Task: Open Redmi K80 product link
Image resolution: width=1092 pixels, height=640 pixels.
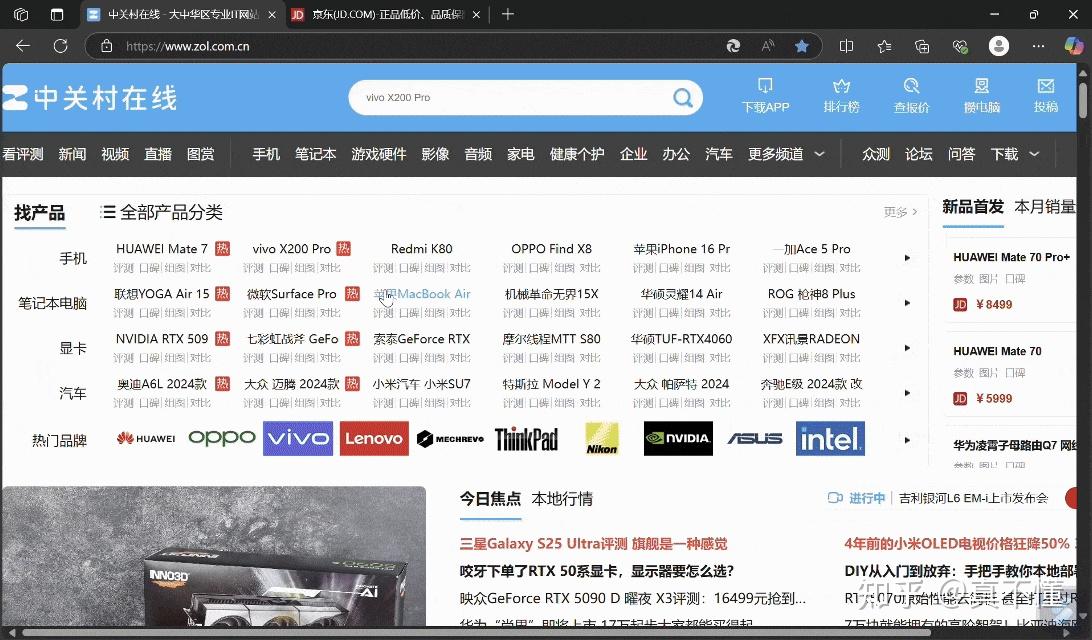Action: tap(421, 249)
